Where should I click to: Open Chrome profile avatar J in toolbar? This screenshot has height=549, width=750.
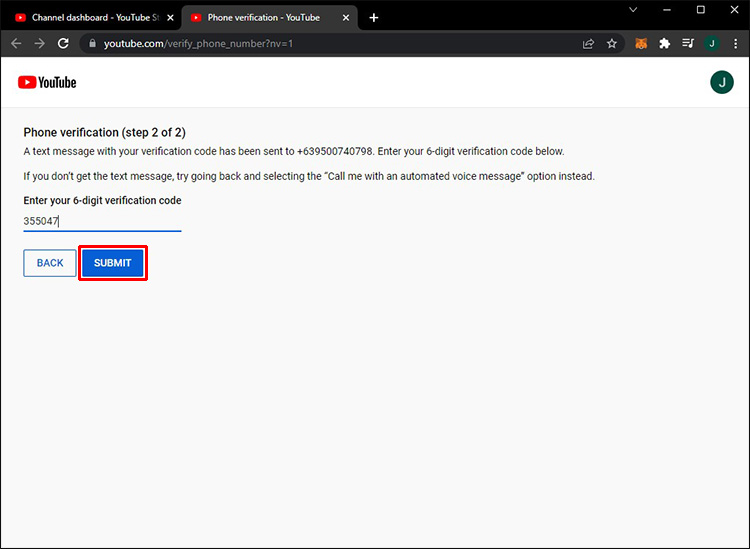pos(712,44)
